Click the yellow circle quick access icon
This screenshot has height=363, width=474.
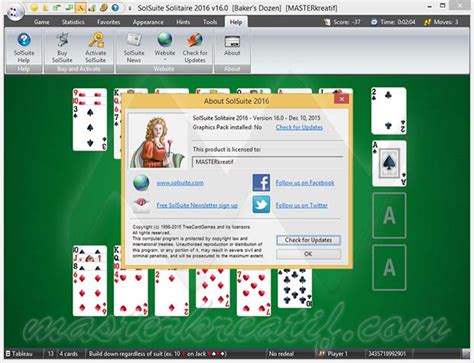click(x=34, y=8)
